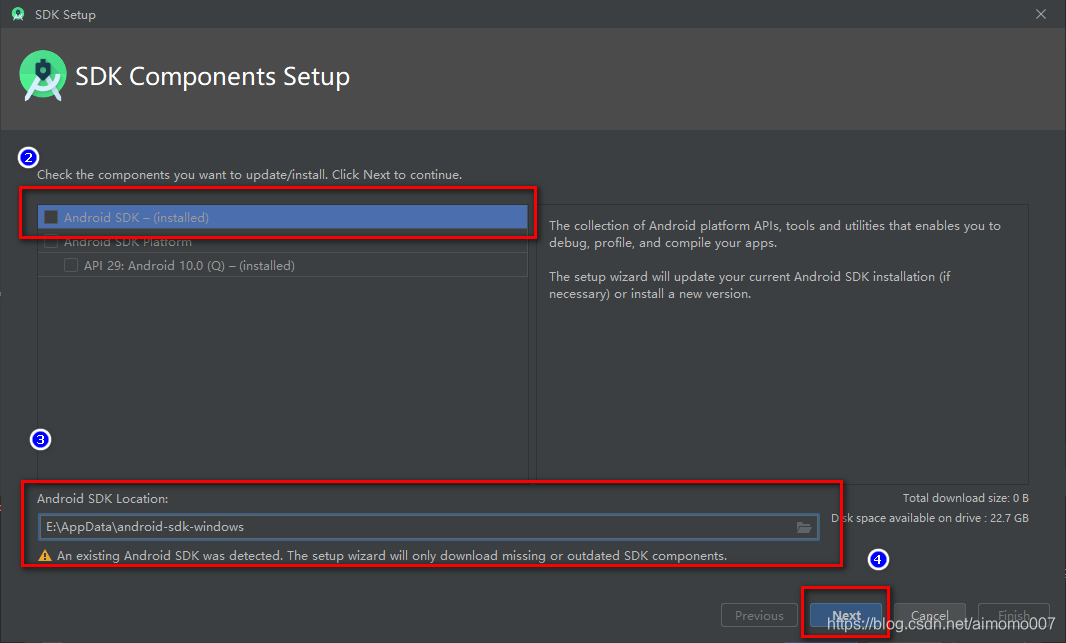Click the Android SDK description text
Screen dimensions: 1066x643
pyautogui.click(x=774, y=234)
